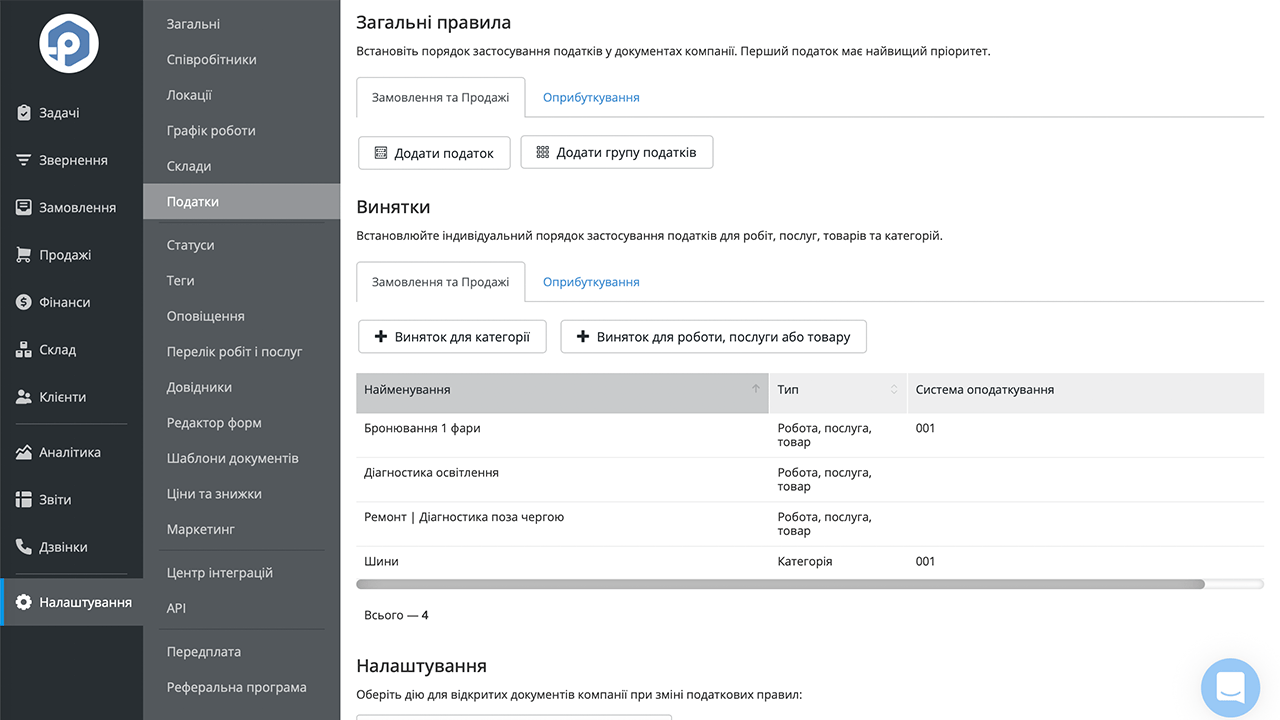Add Виняток для роботи, послуги або товару
This screenshot has height=720, width=1280.
[713, 337]
